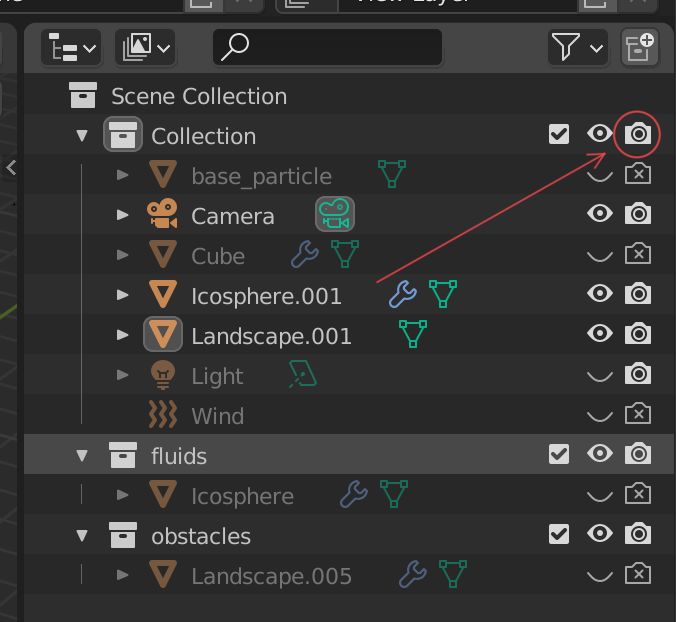Click Cube modifiers wrench icon

click(305, 254)
